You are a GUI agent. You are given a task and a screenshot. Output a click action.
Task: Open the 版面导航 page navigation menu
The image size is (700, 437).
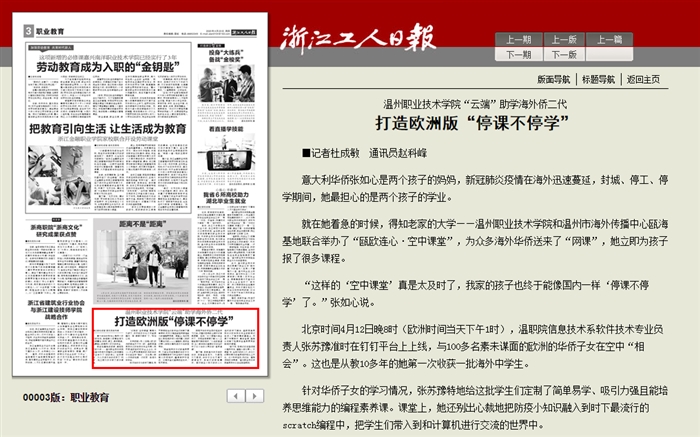pos(553,79)
